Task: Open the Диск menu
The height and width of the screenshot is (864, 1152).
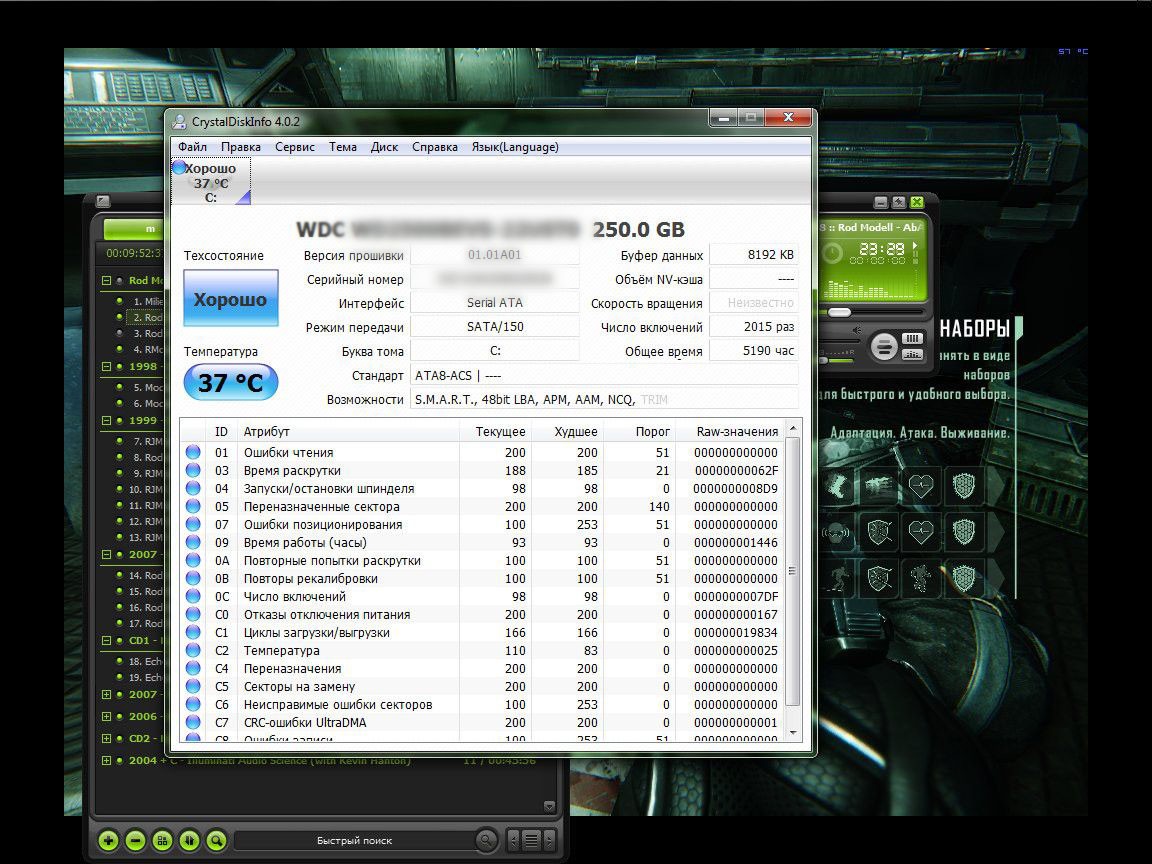Action: [384, 147]
